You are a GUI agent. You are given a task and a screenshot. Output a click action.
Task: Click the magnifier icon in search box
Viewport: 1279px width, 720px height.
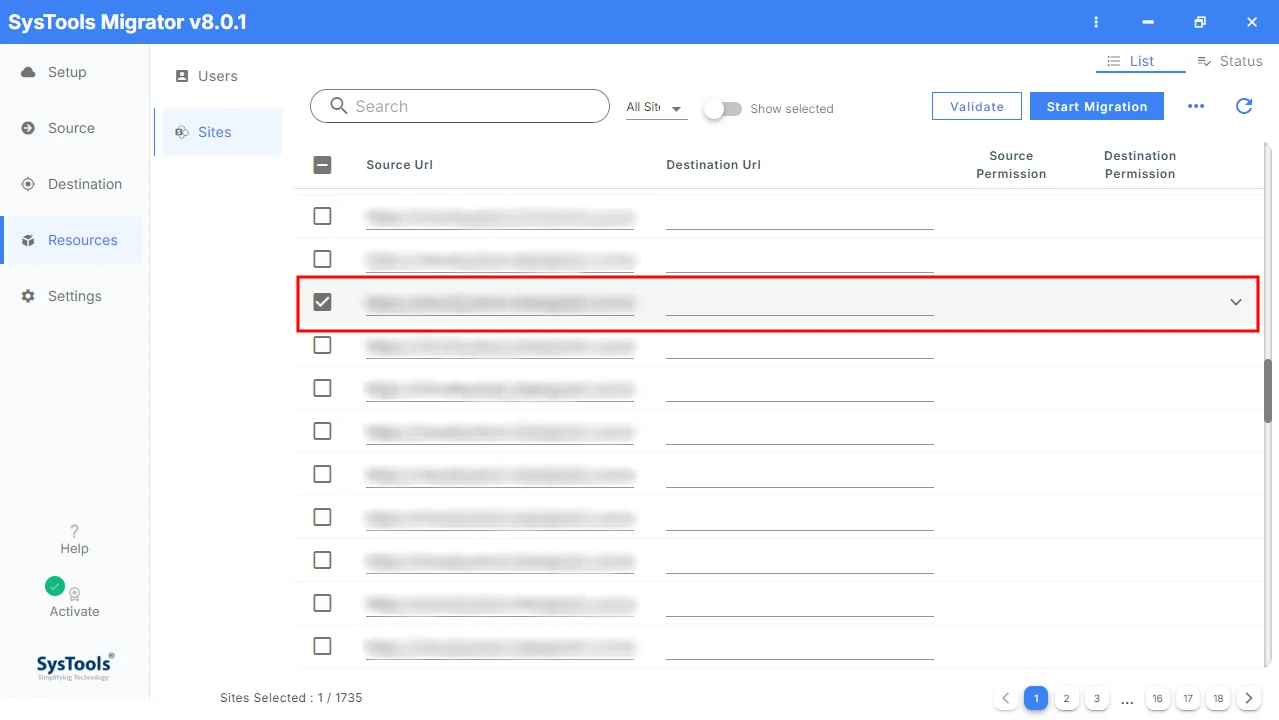tap(339, 106)
